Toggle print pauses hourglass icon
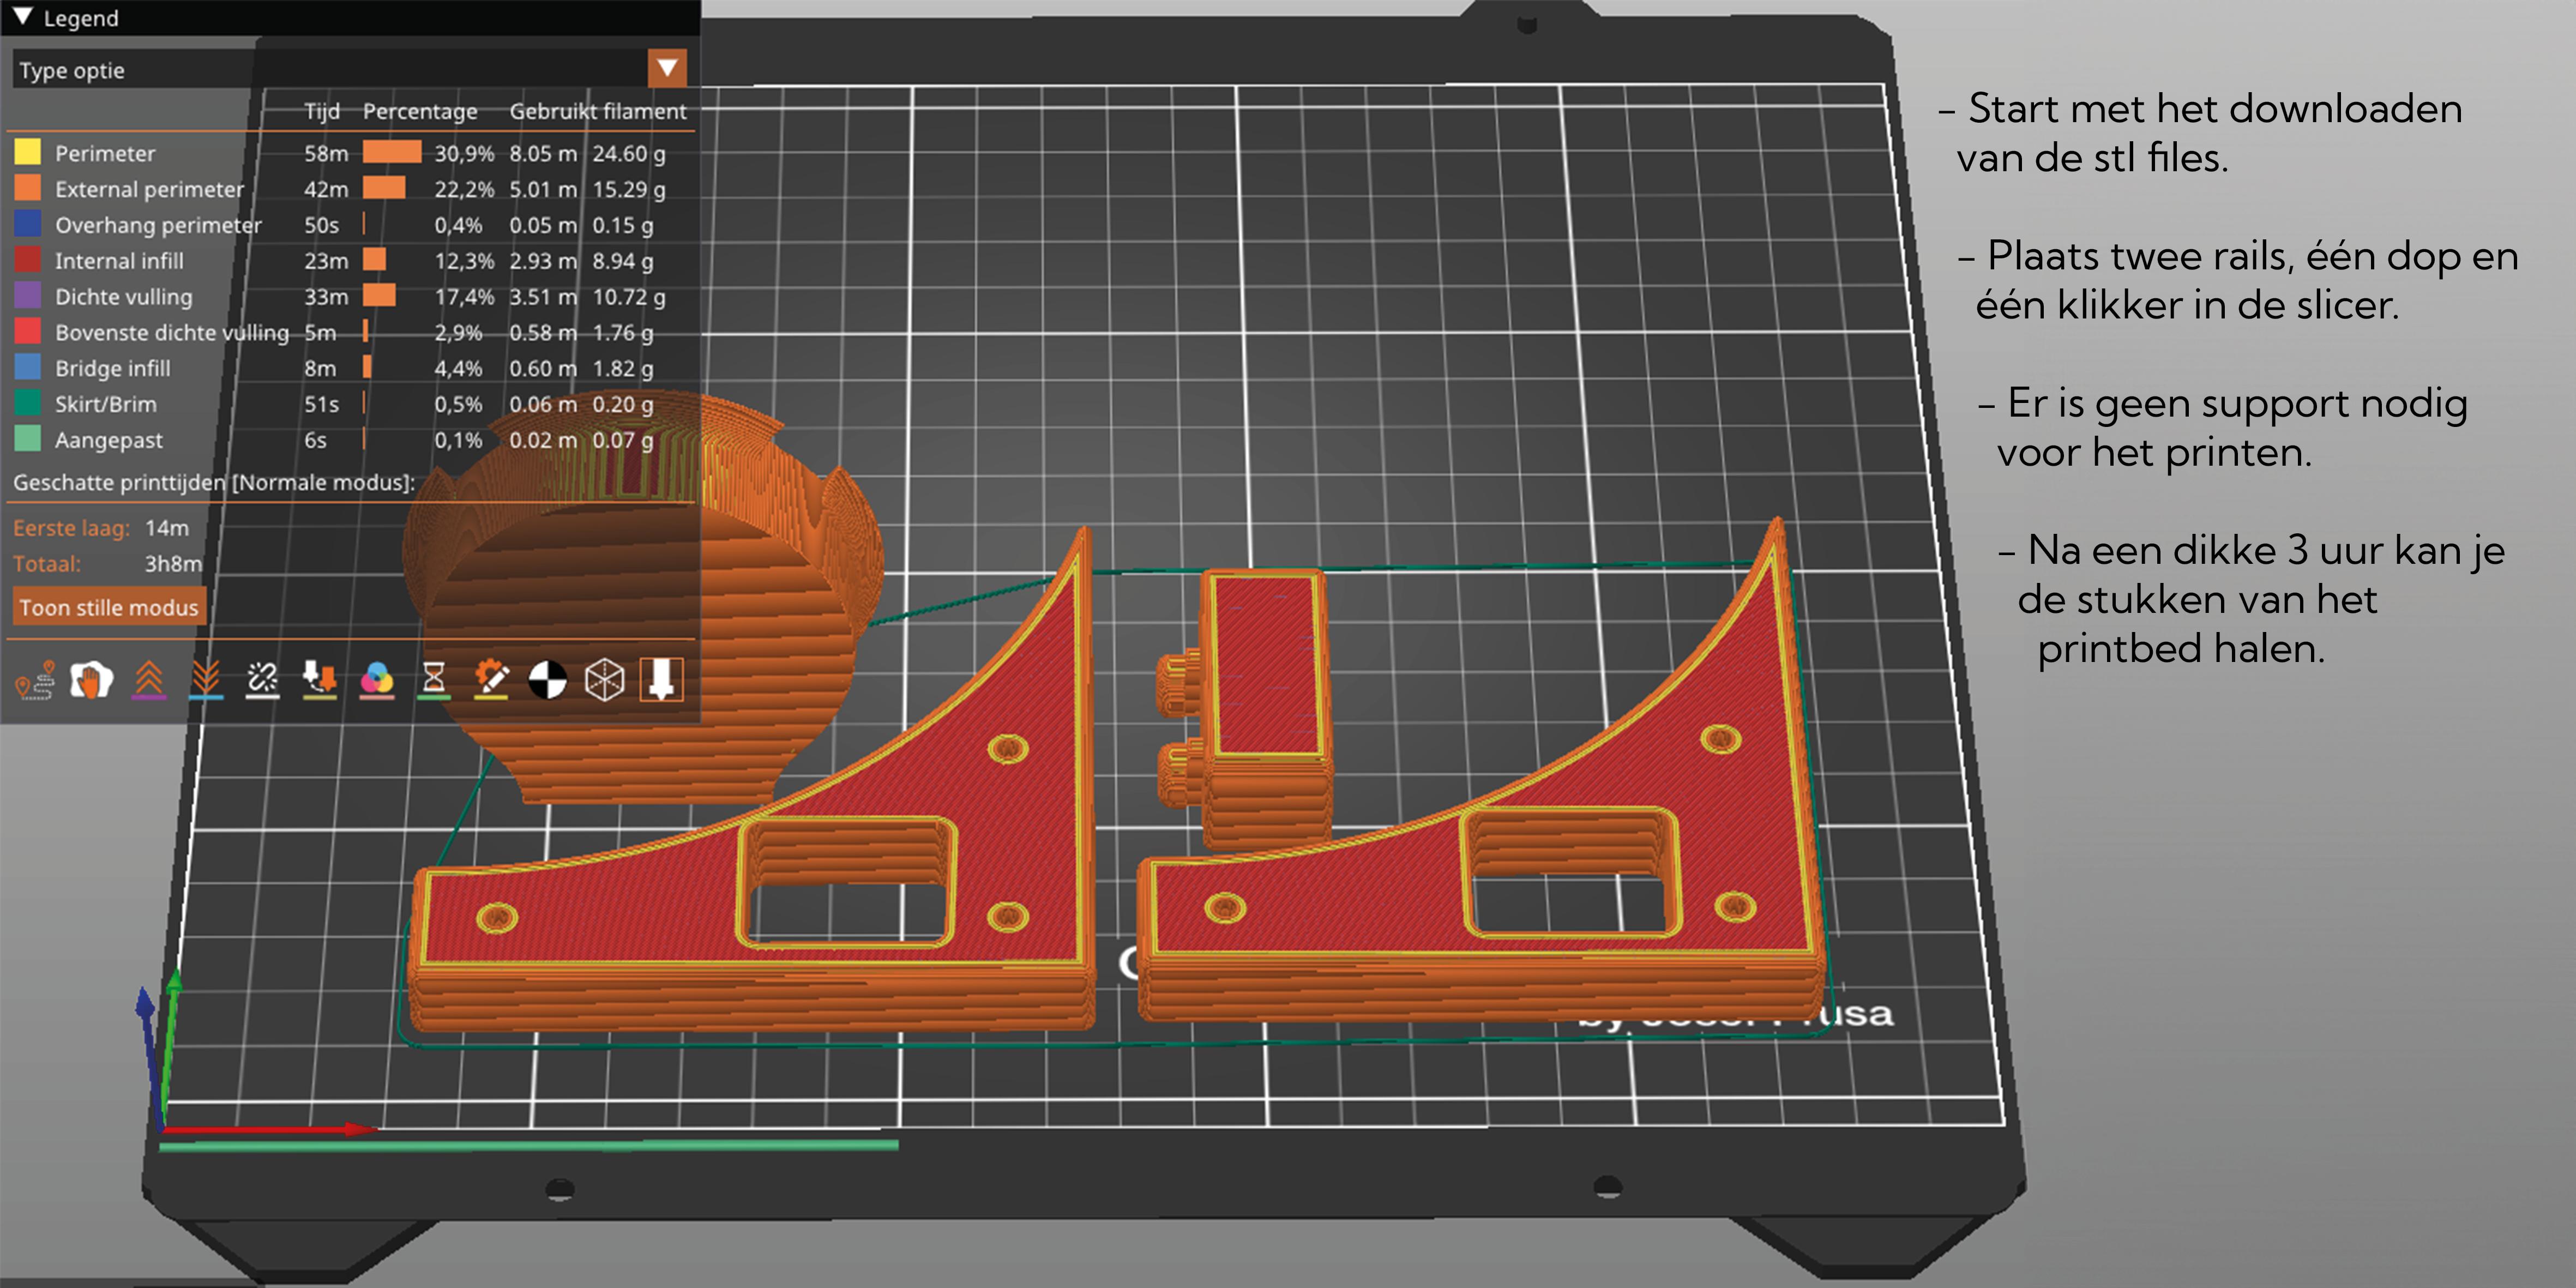The height and width of the screenshot is (1288, 2576). point(433,681)
